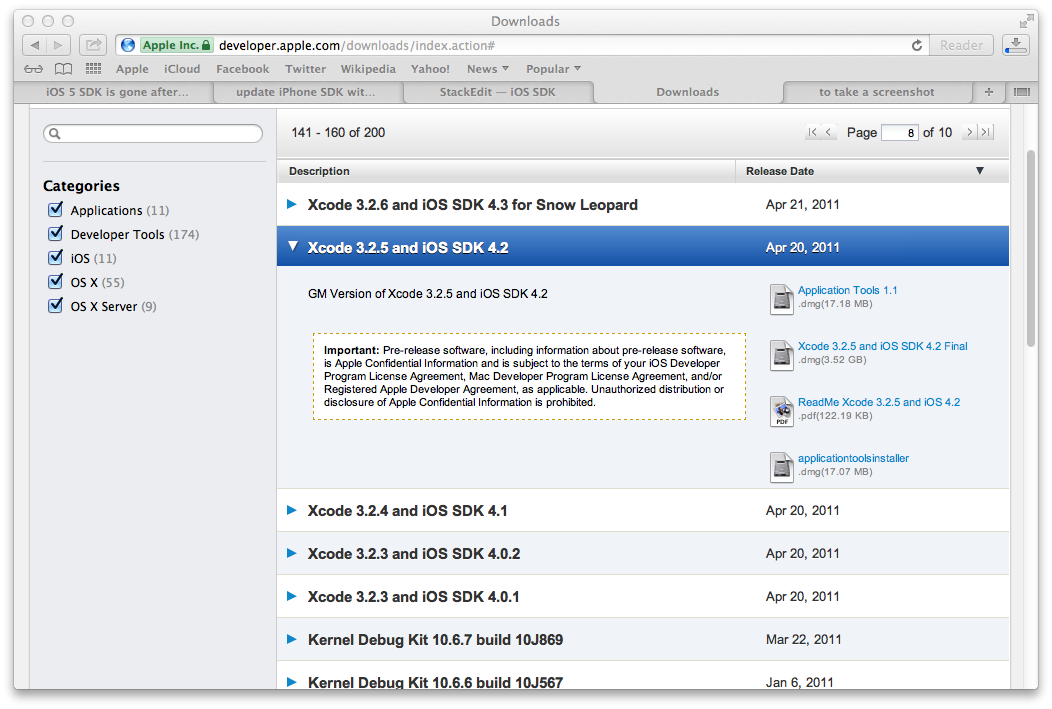Image resolution: width=1052 pixels, height=709 pixels.
Task: Click the URL address field
Action: pos(522,45)
